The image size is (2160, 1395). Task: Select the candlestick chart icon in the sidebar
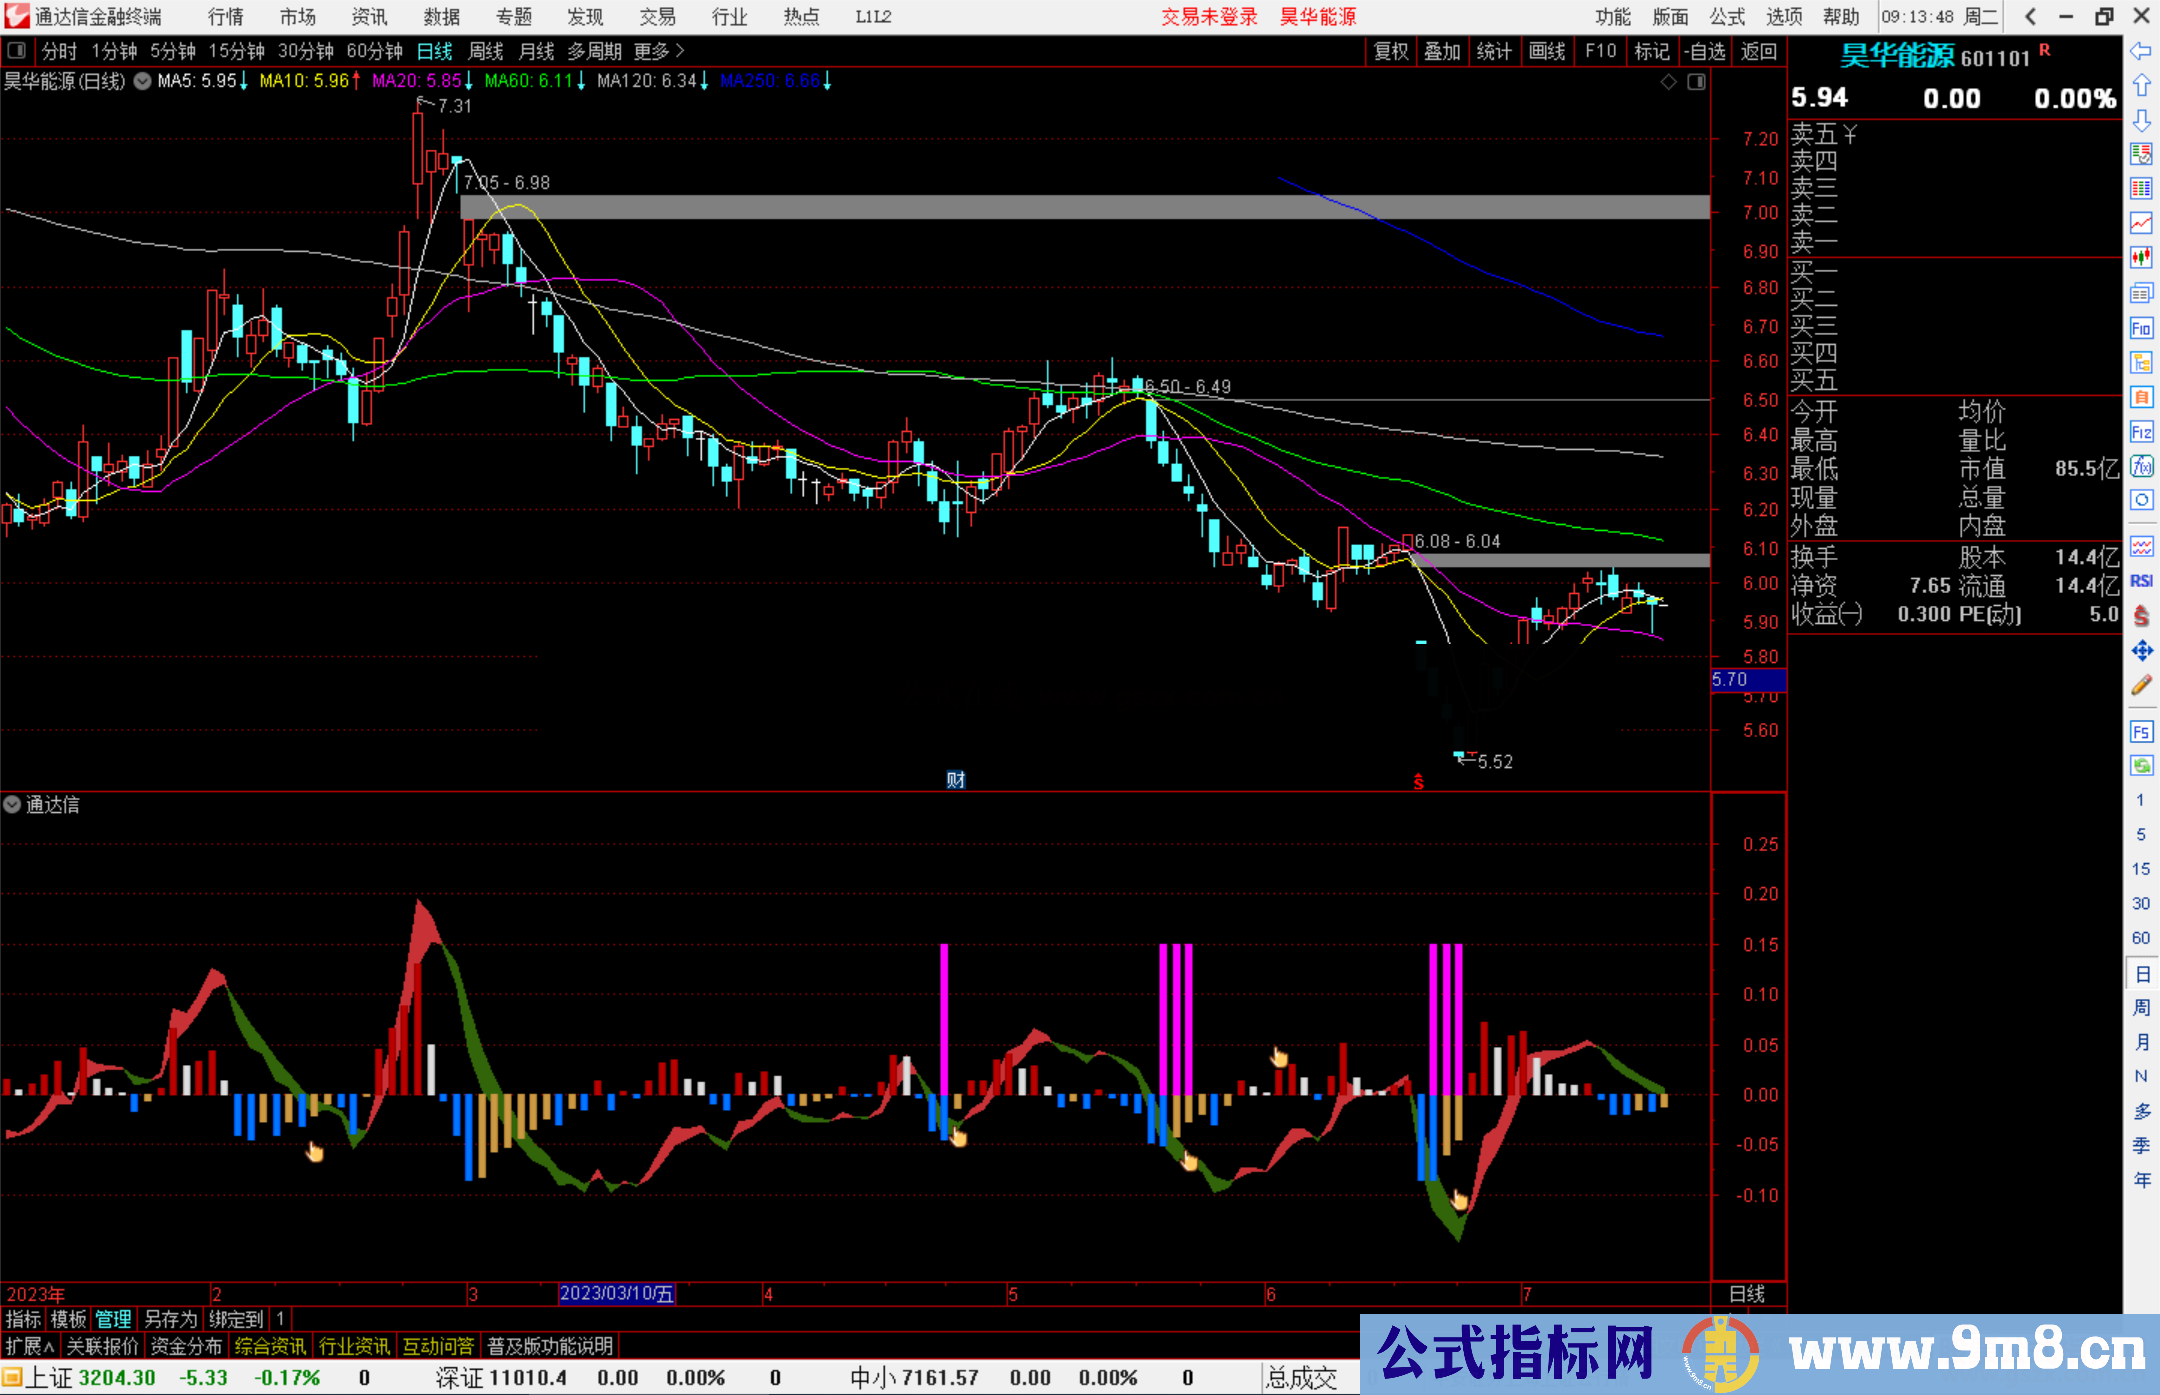tap(2141, 258)
